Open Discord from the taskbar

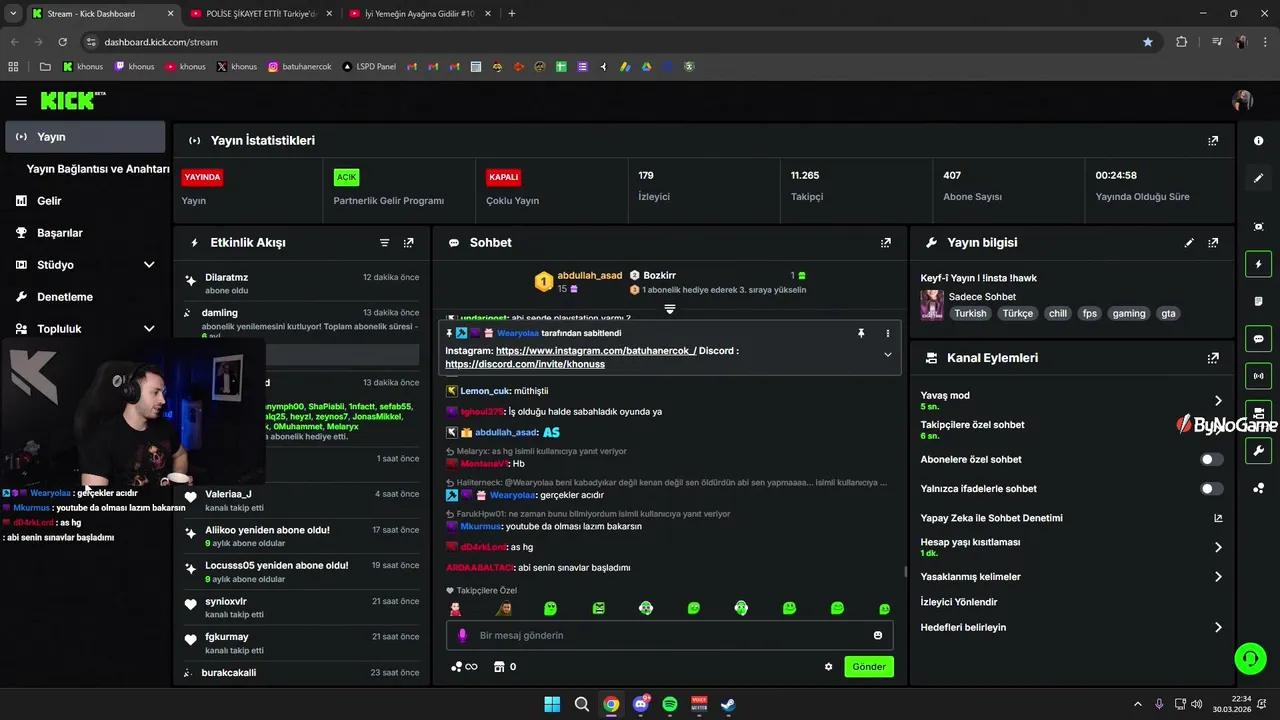click(641, 704)
